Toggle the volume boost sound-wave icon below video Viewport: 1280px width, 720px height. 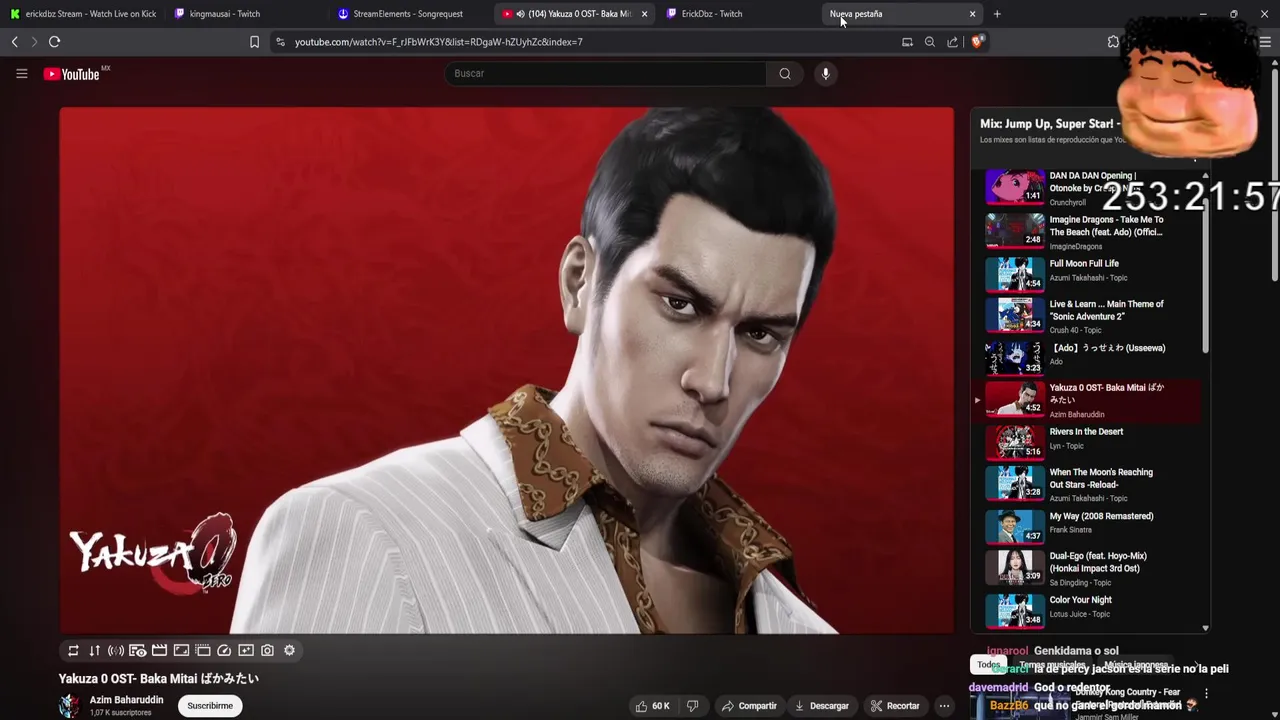point(116,650)
